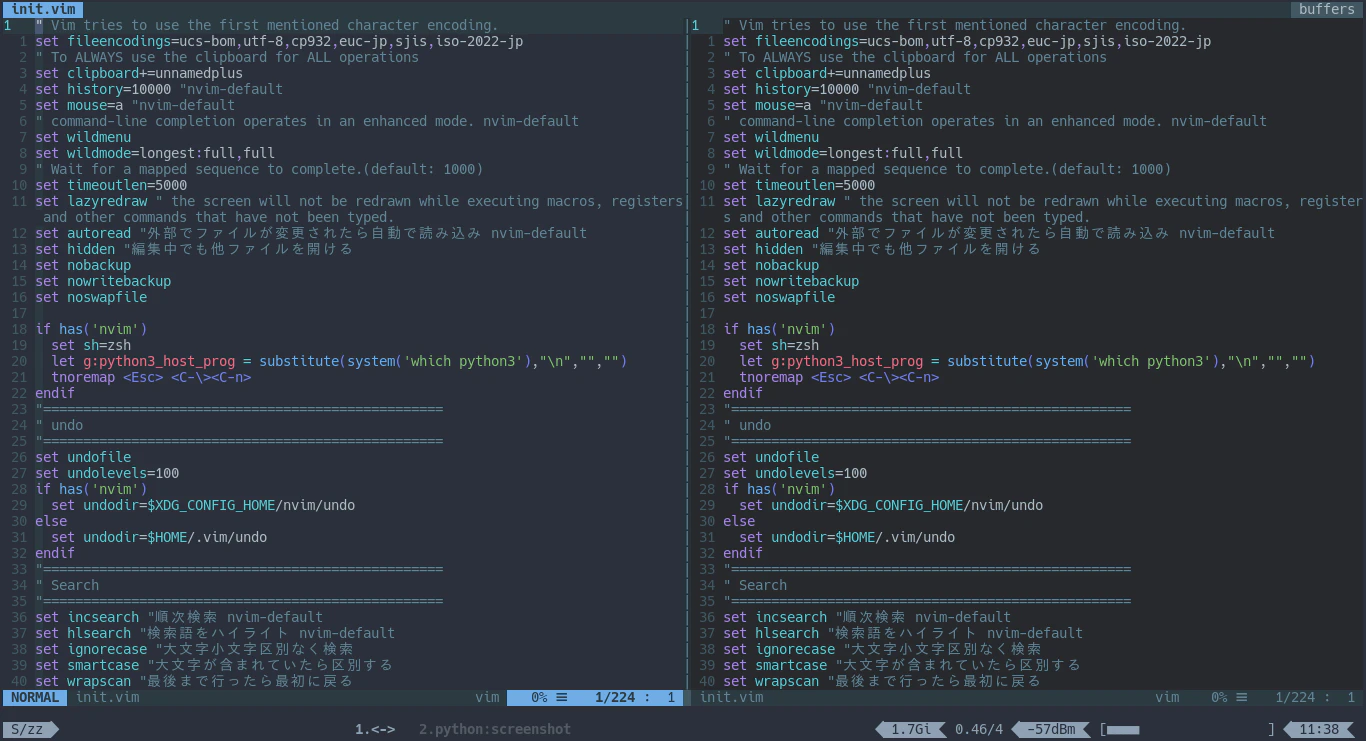
Task: Click 'set undofile' line in right pane
Action: tap(771, 457)
